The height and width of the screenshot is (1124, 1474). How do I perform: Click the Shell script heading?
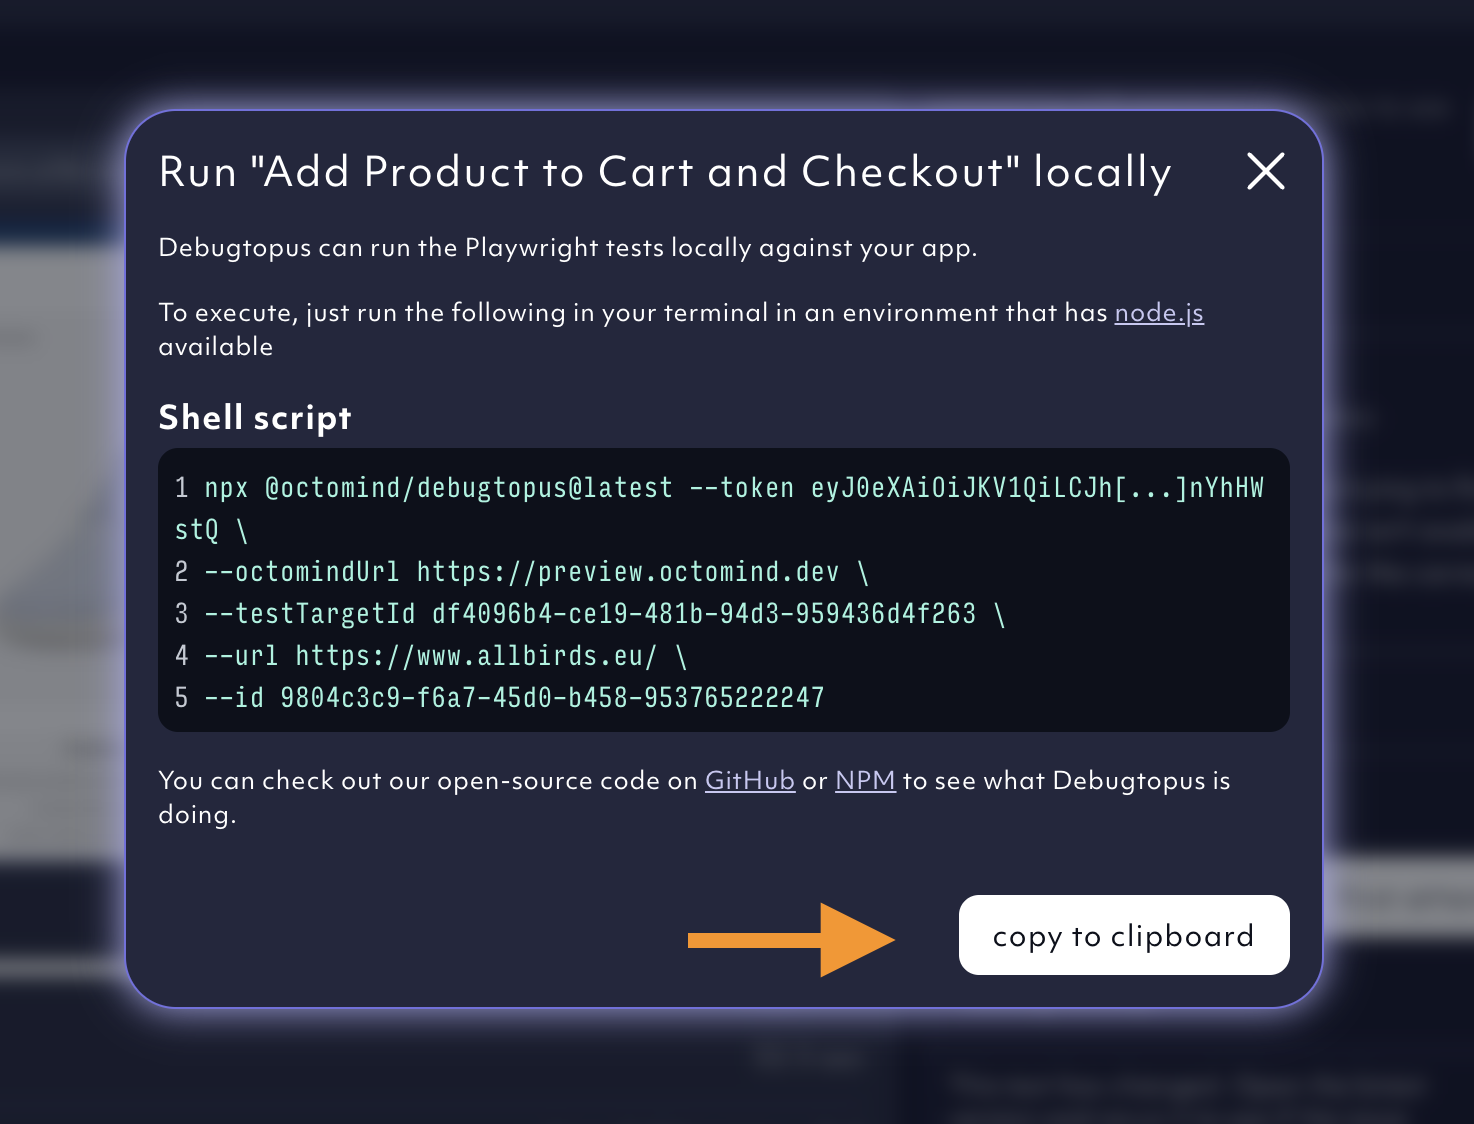tap(255, 418)
